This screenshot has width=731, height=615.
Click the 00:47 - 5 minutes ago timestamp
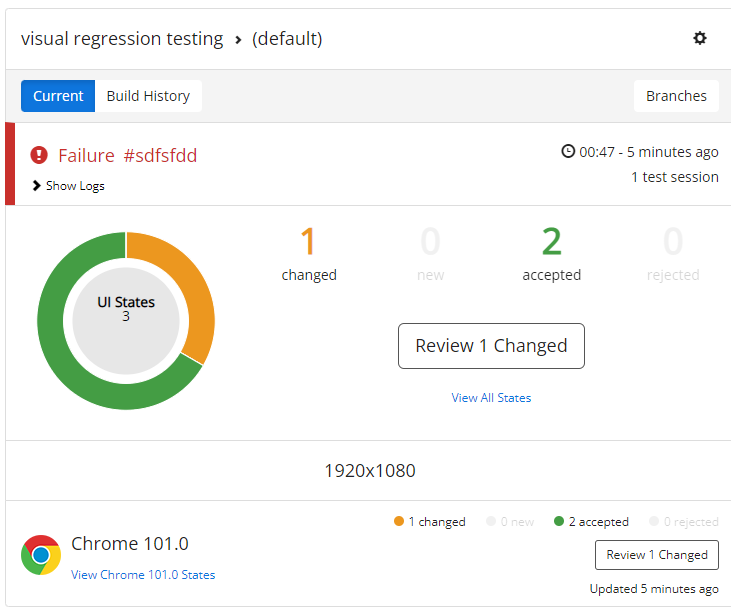[648, 152]
